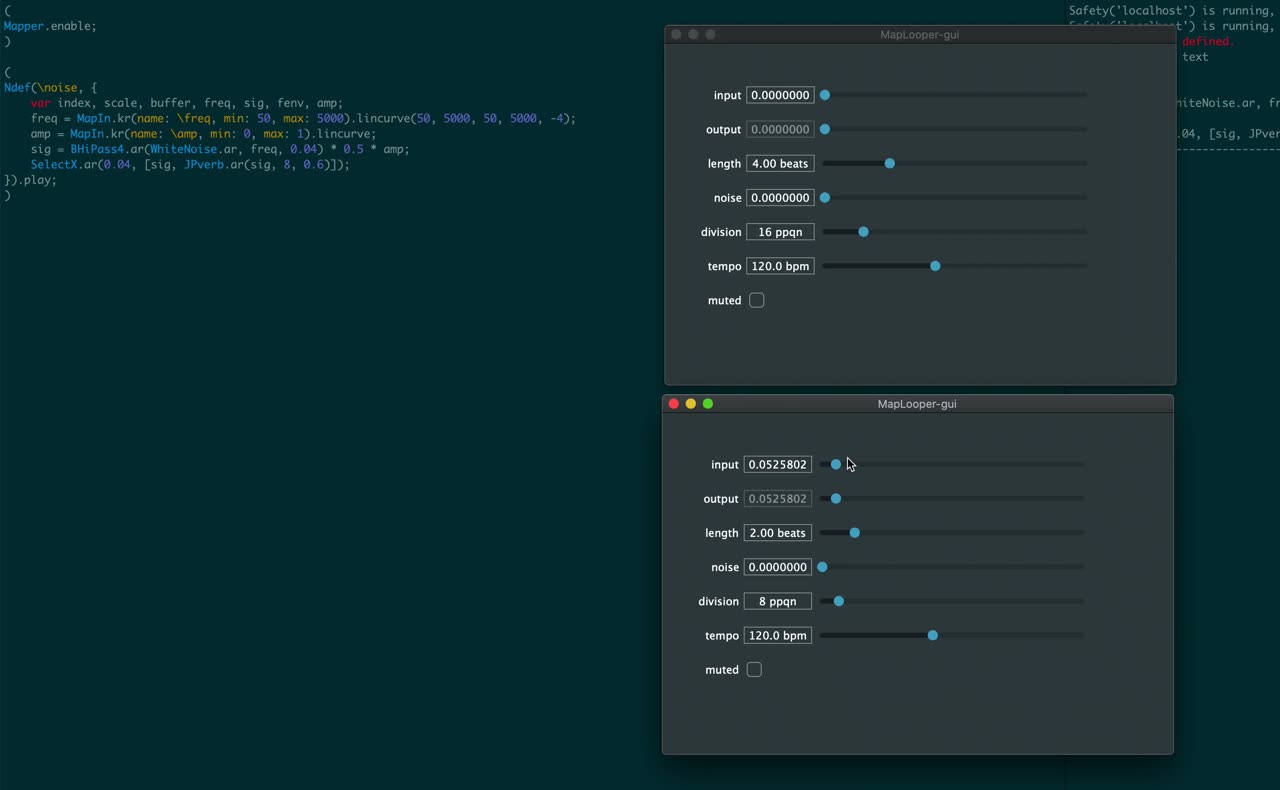Click the Safety('localhost') is running post window line
The width and height of the screenshot is (1280, 790).
1174,11
